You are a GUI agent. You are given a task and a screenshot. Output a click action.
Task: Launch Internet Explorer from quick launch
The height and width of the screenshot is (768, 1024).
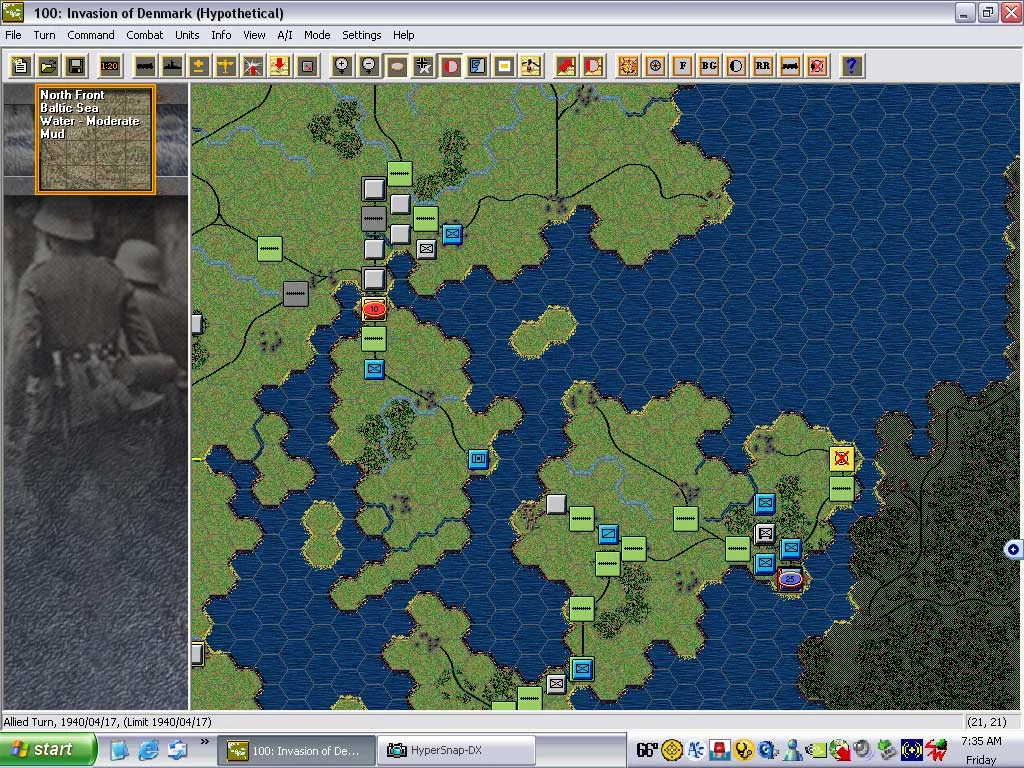tap(148, 750)
